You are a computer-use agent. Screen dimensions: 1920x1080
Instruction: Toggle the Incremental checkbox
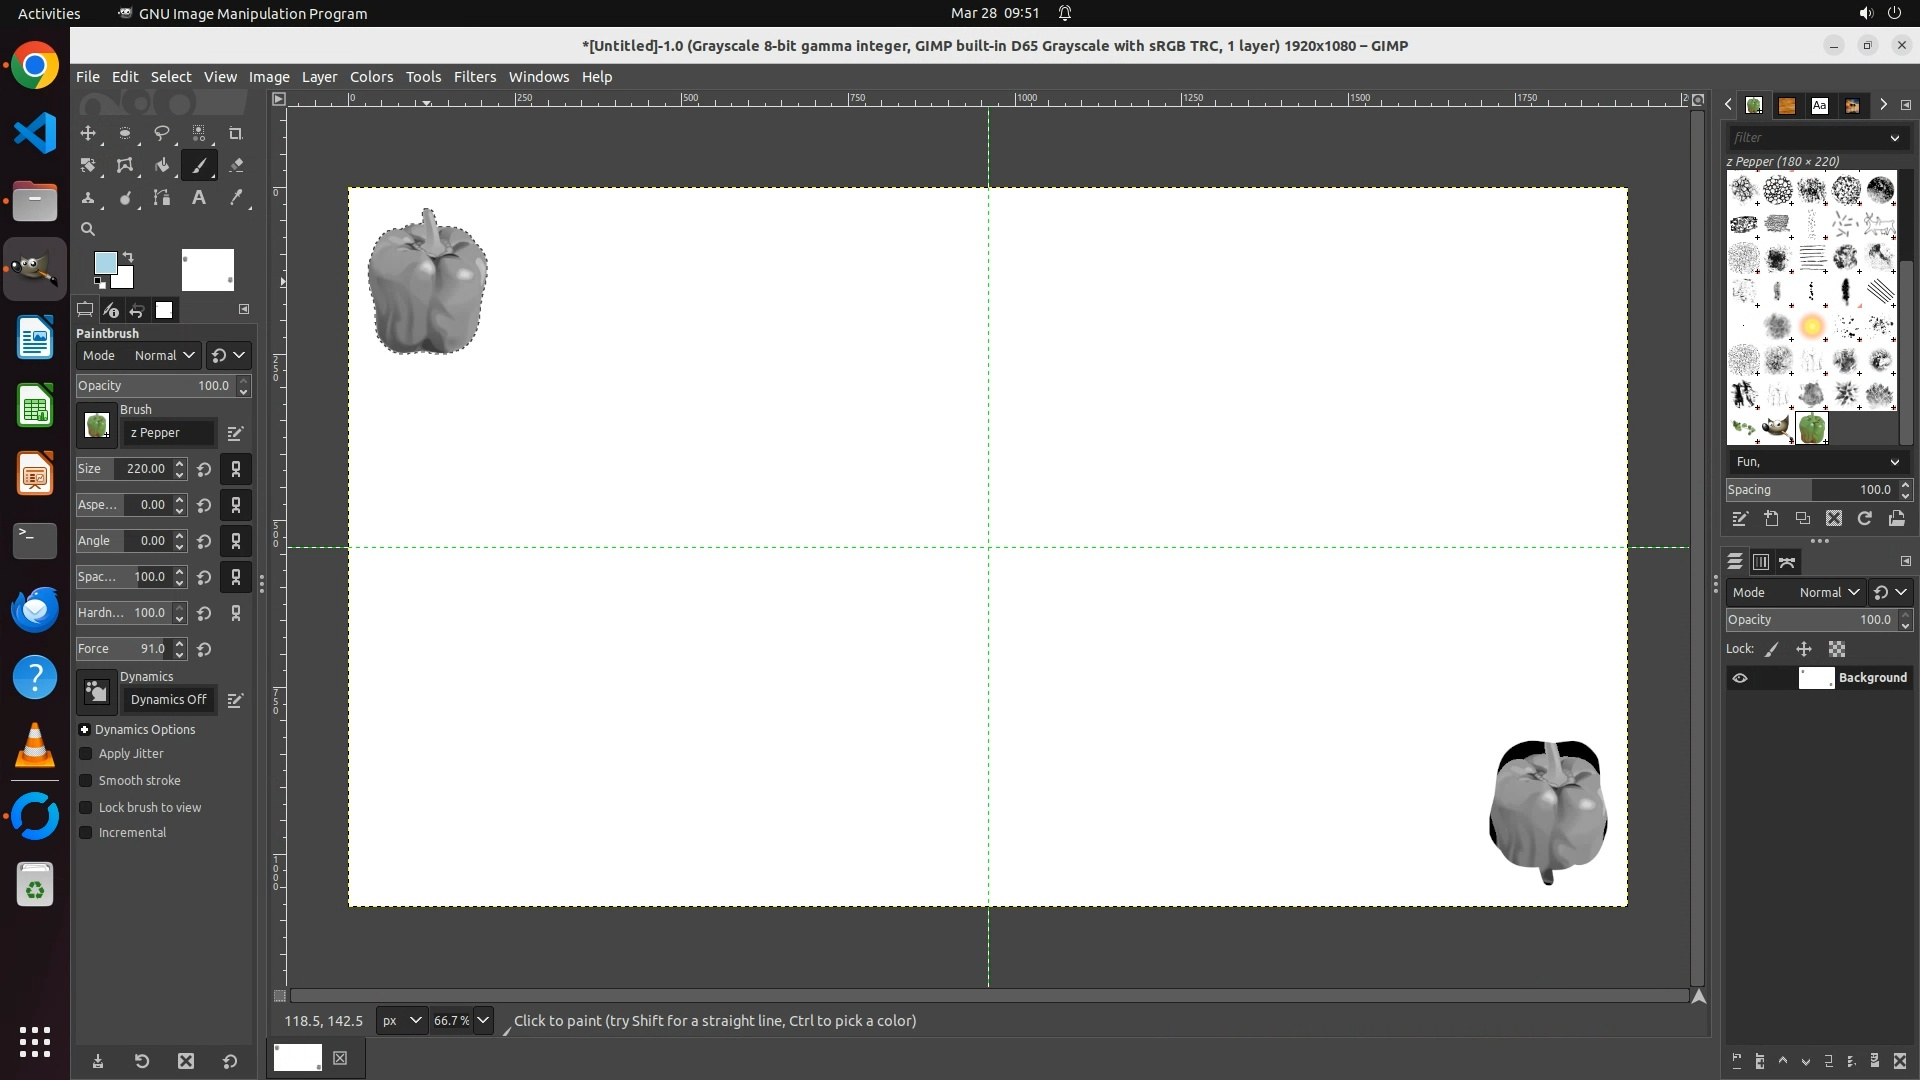(x=86, y=833)
